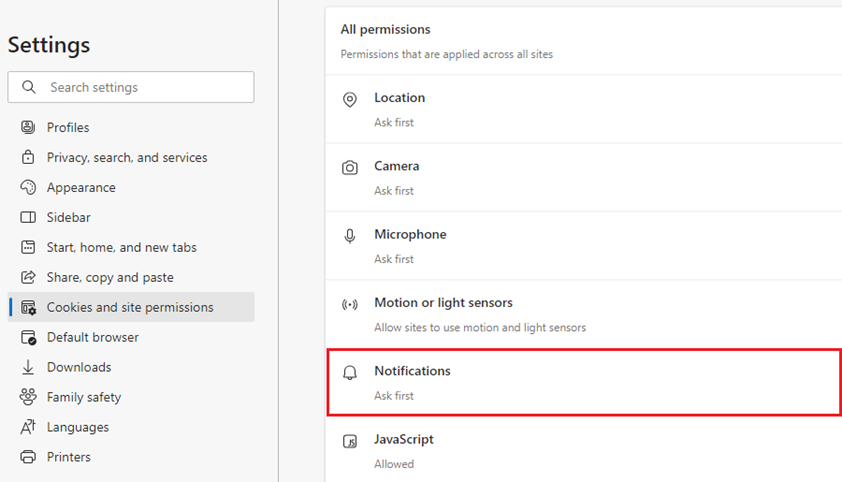
Task: Open the Notifications permission row
Action: (584, 382)
